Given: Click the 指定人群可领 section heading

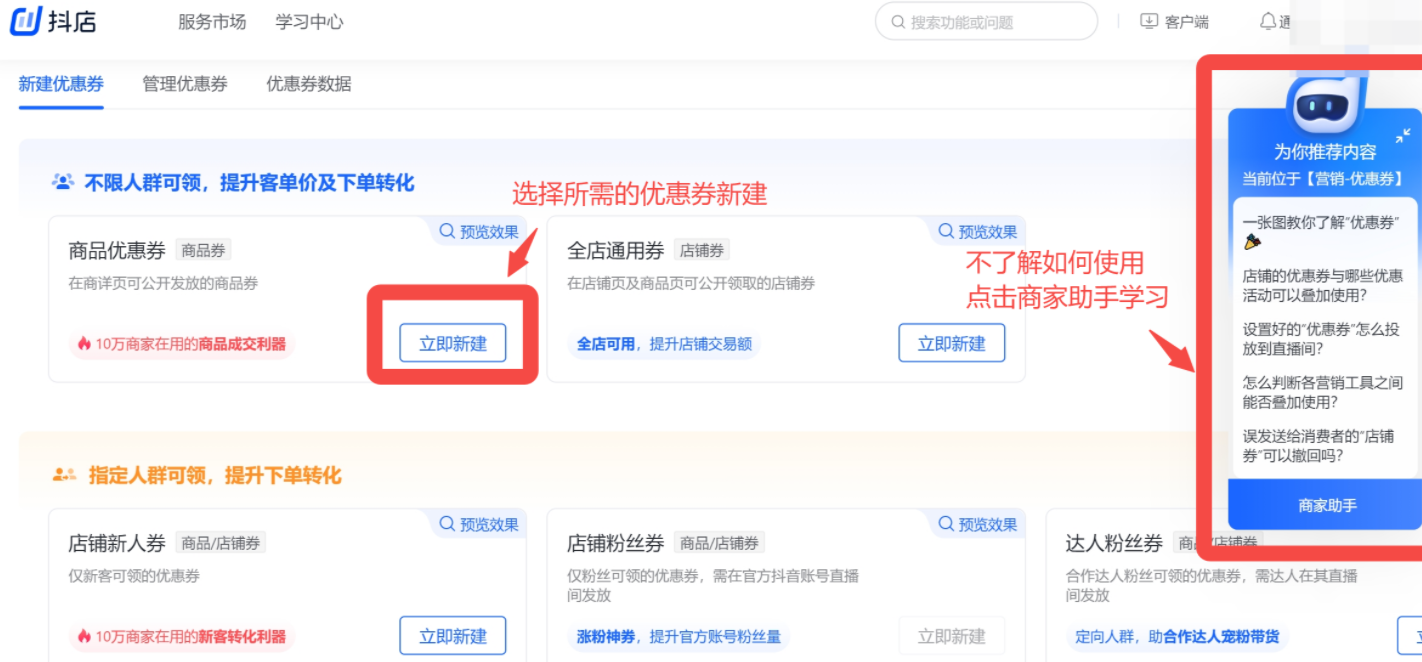Looking at the screenshot, I should point(215,475).
